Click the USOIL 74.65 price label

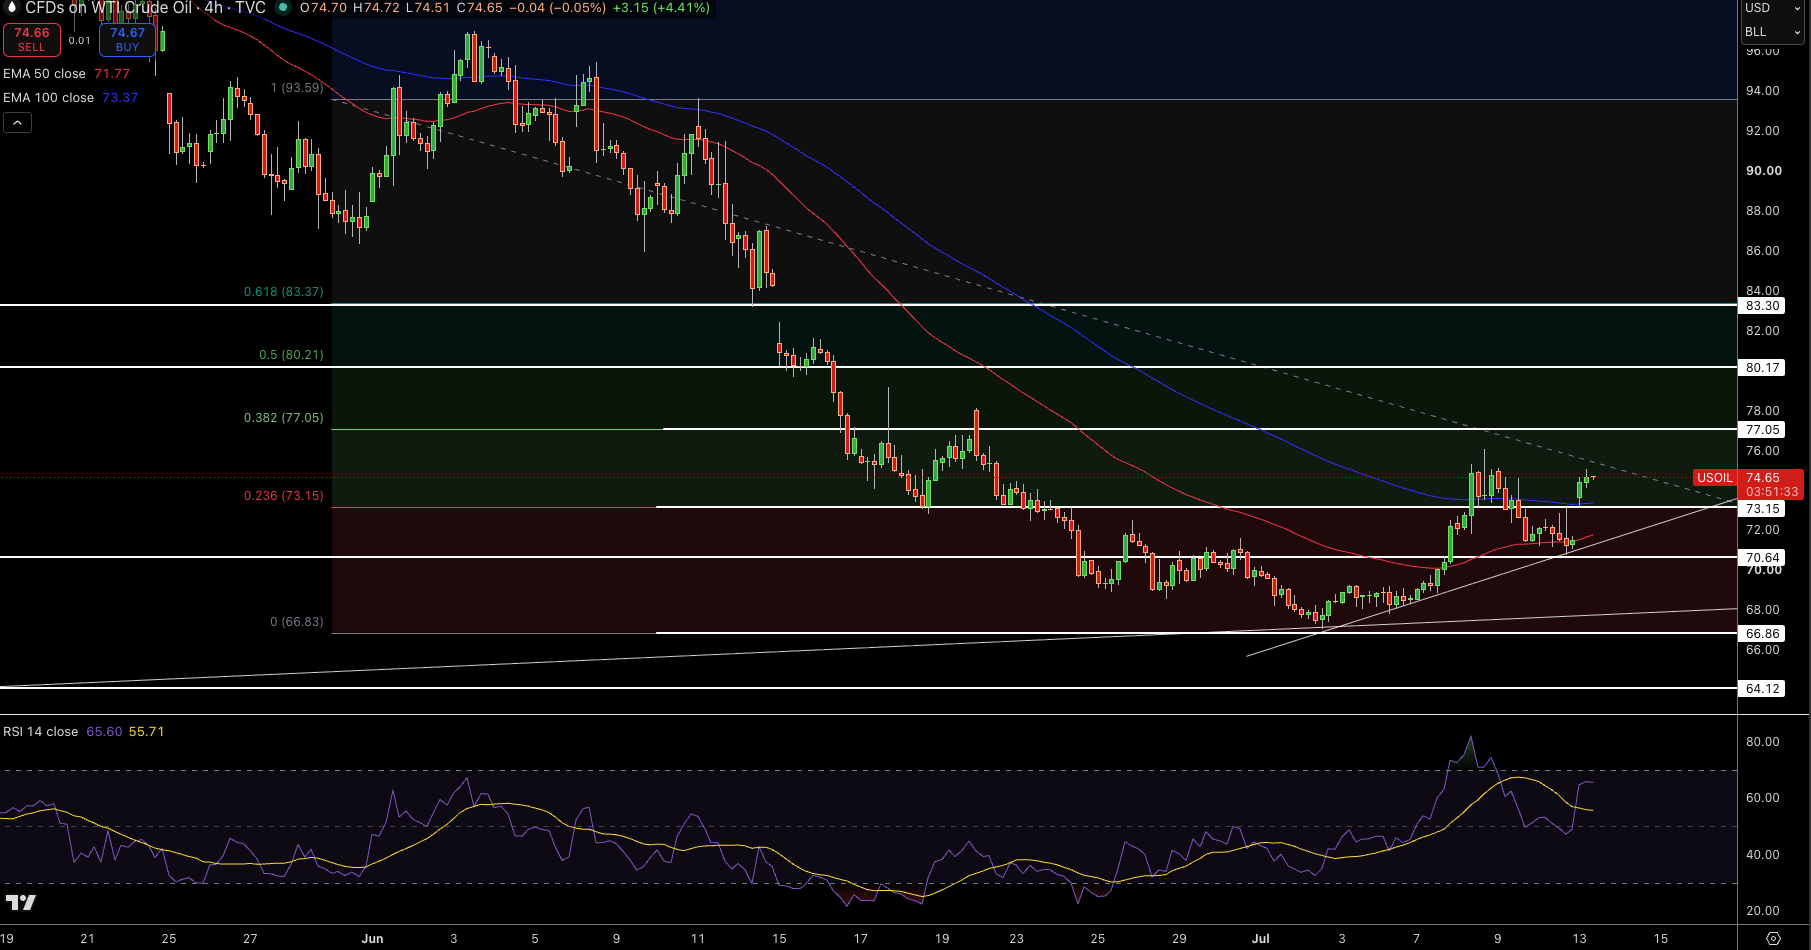[1748, 478]
